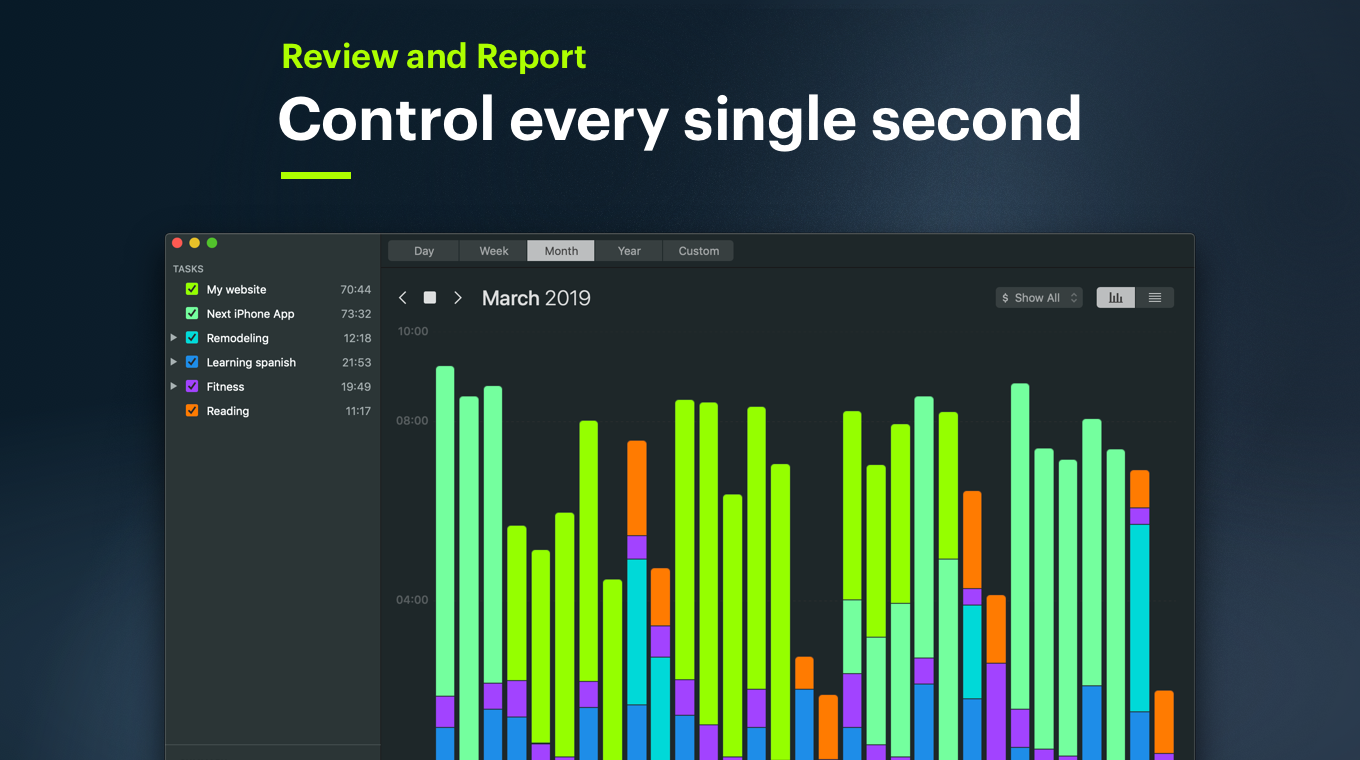This screenshot has width=1360, height=760.
Task: Click the 21:53 time total
Action: pyautogui.click(x=356, y=363)
